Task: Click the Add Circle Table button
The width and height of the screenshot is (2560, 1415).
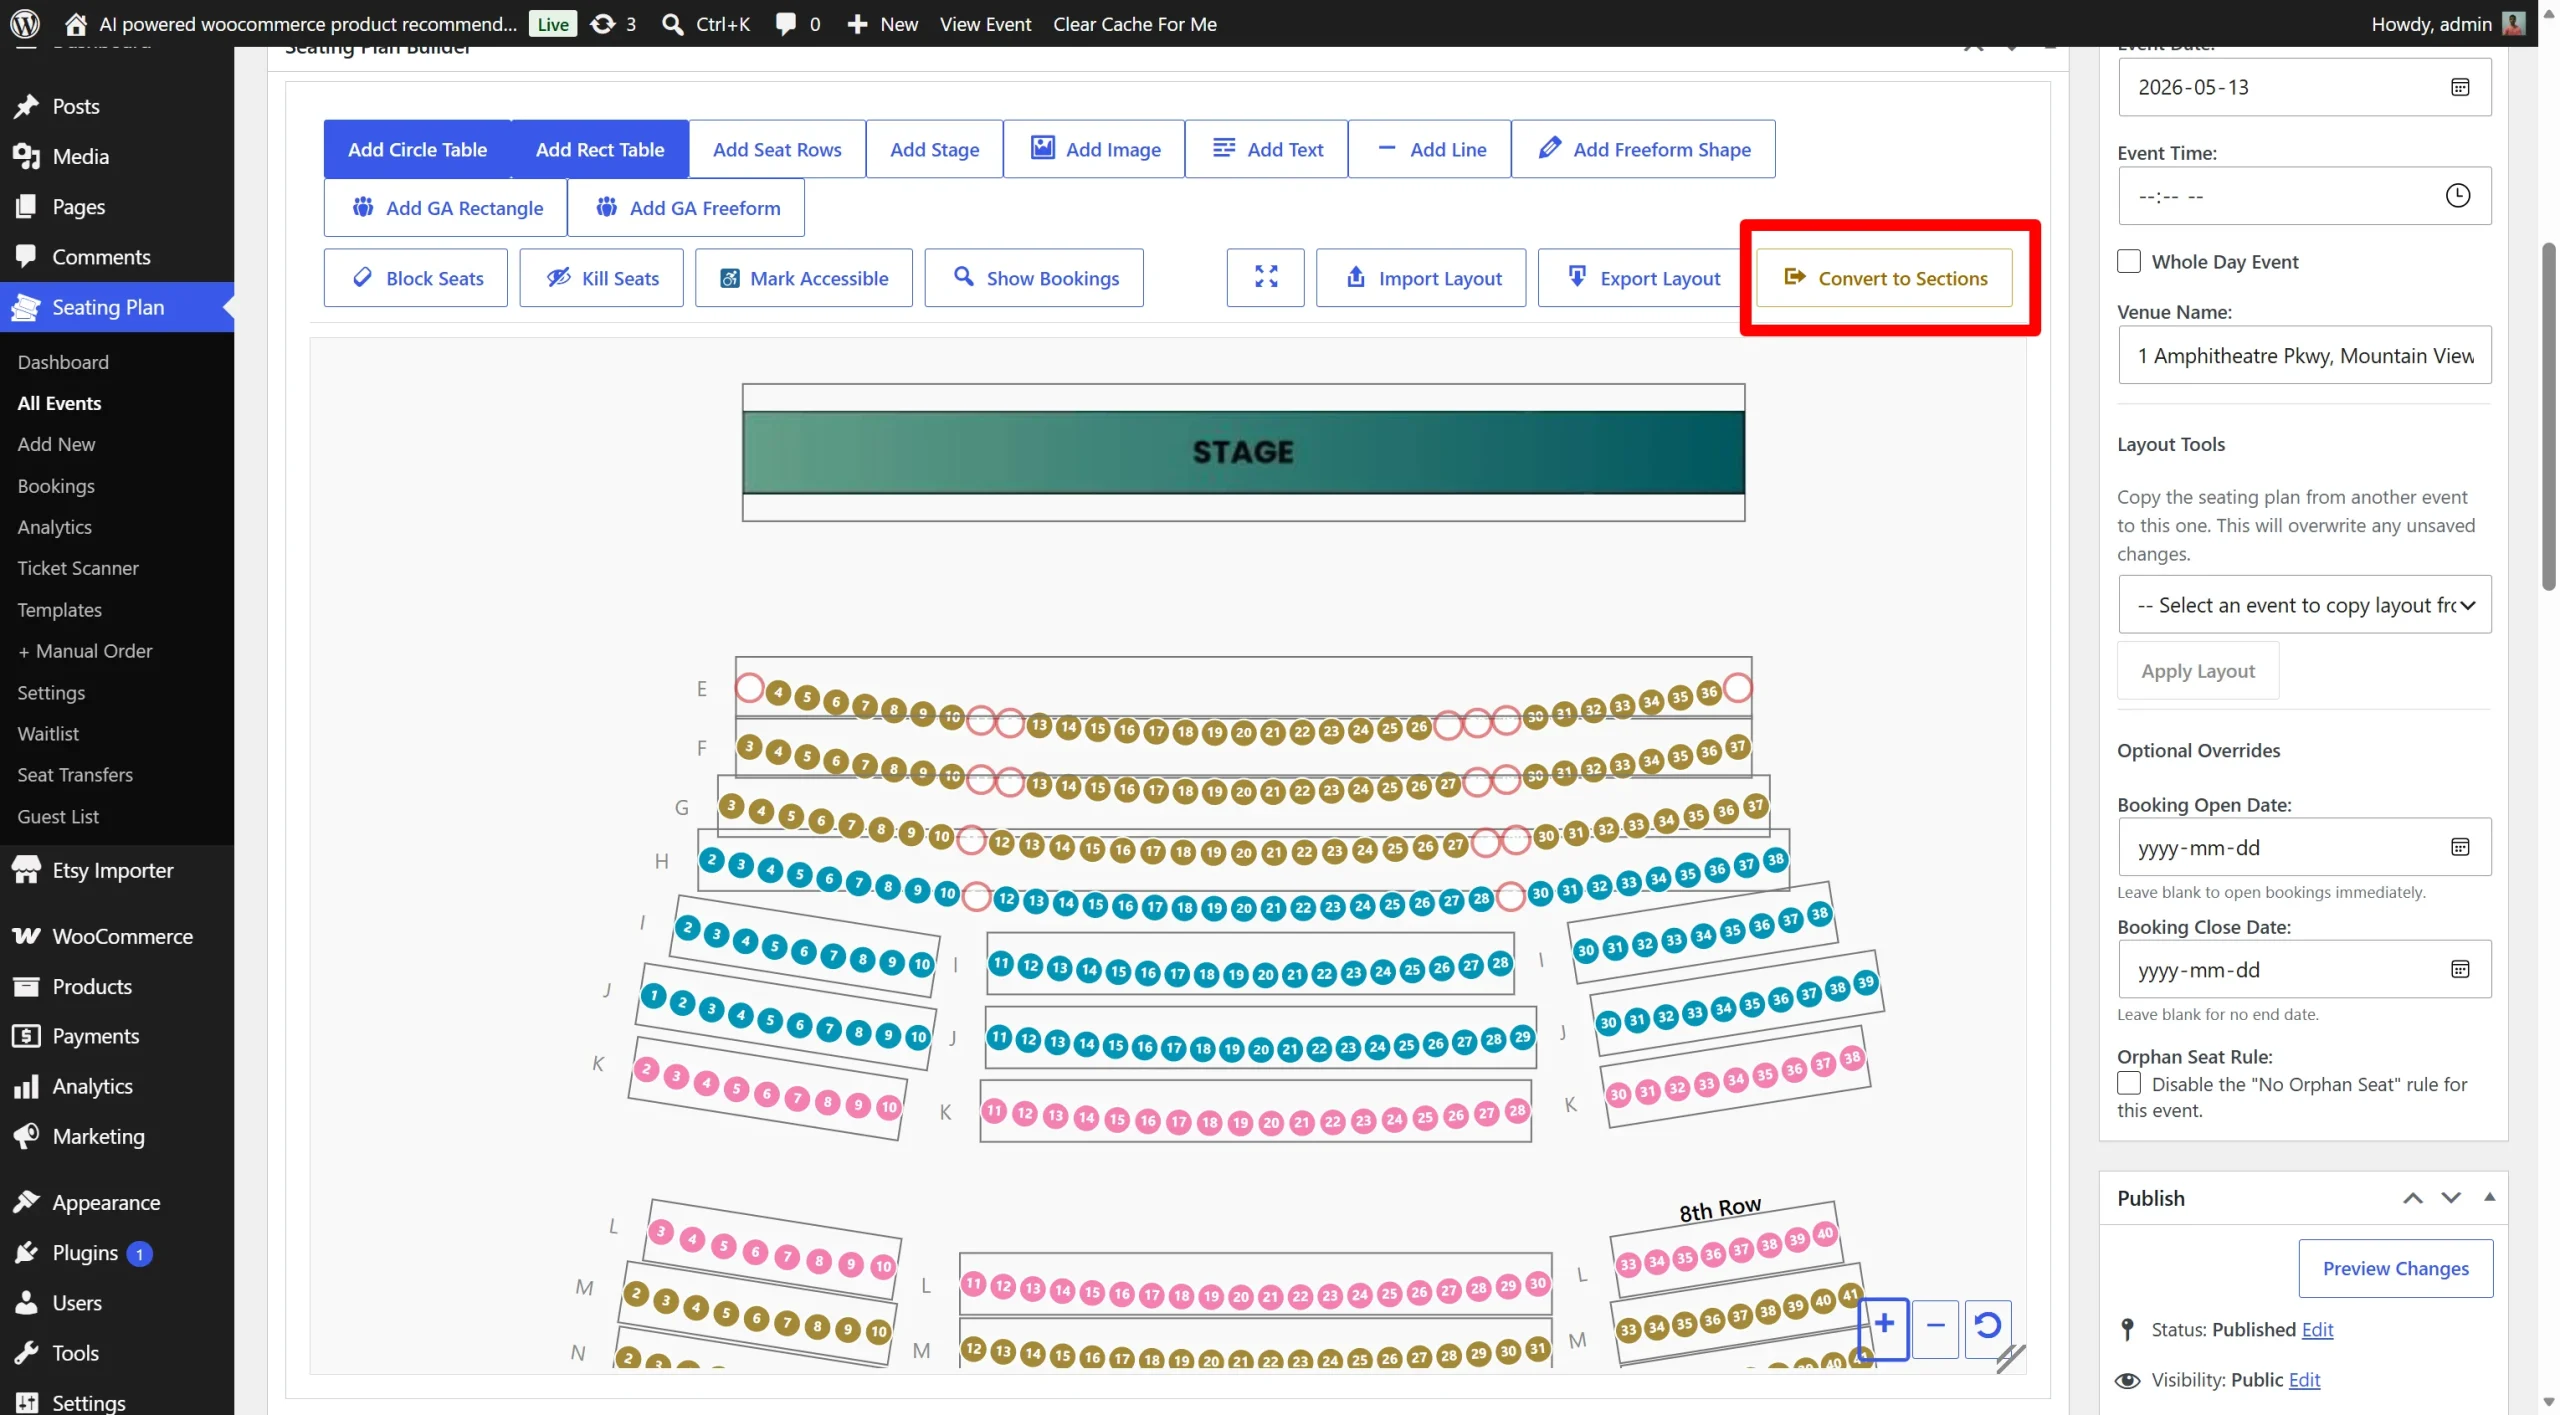Action: click(417, 149)
